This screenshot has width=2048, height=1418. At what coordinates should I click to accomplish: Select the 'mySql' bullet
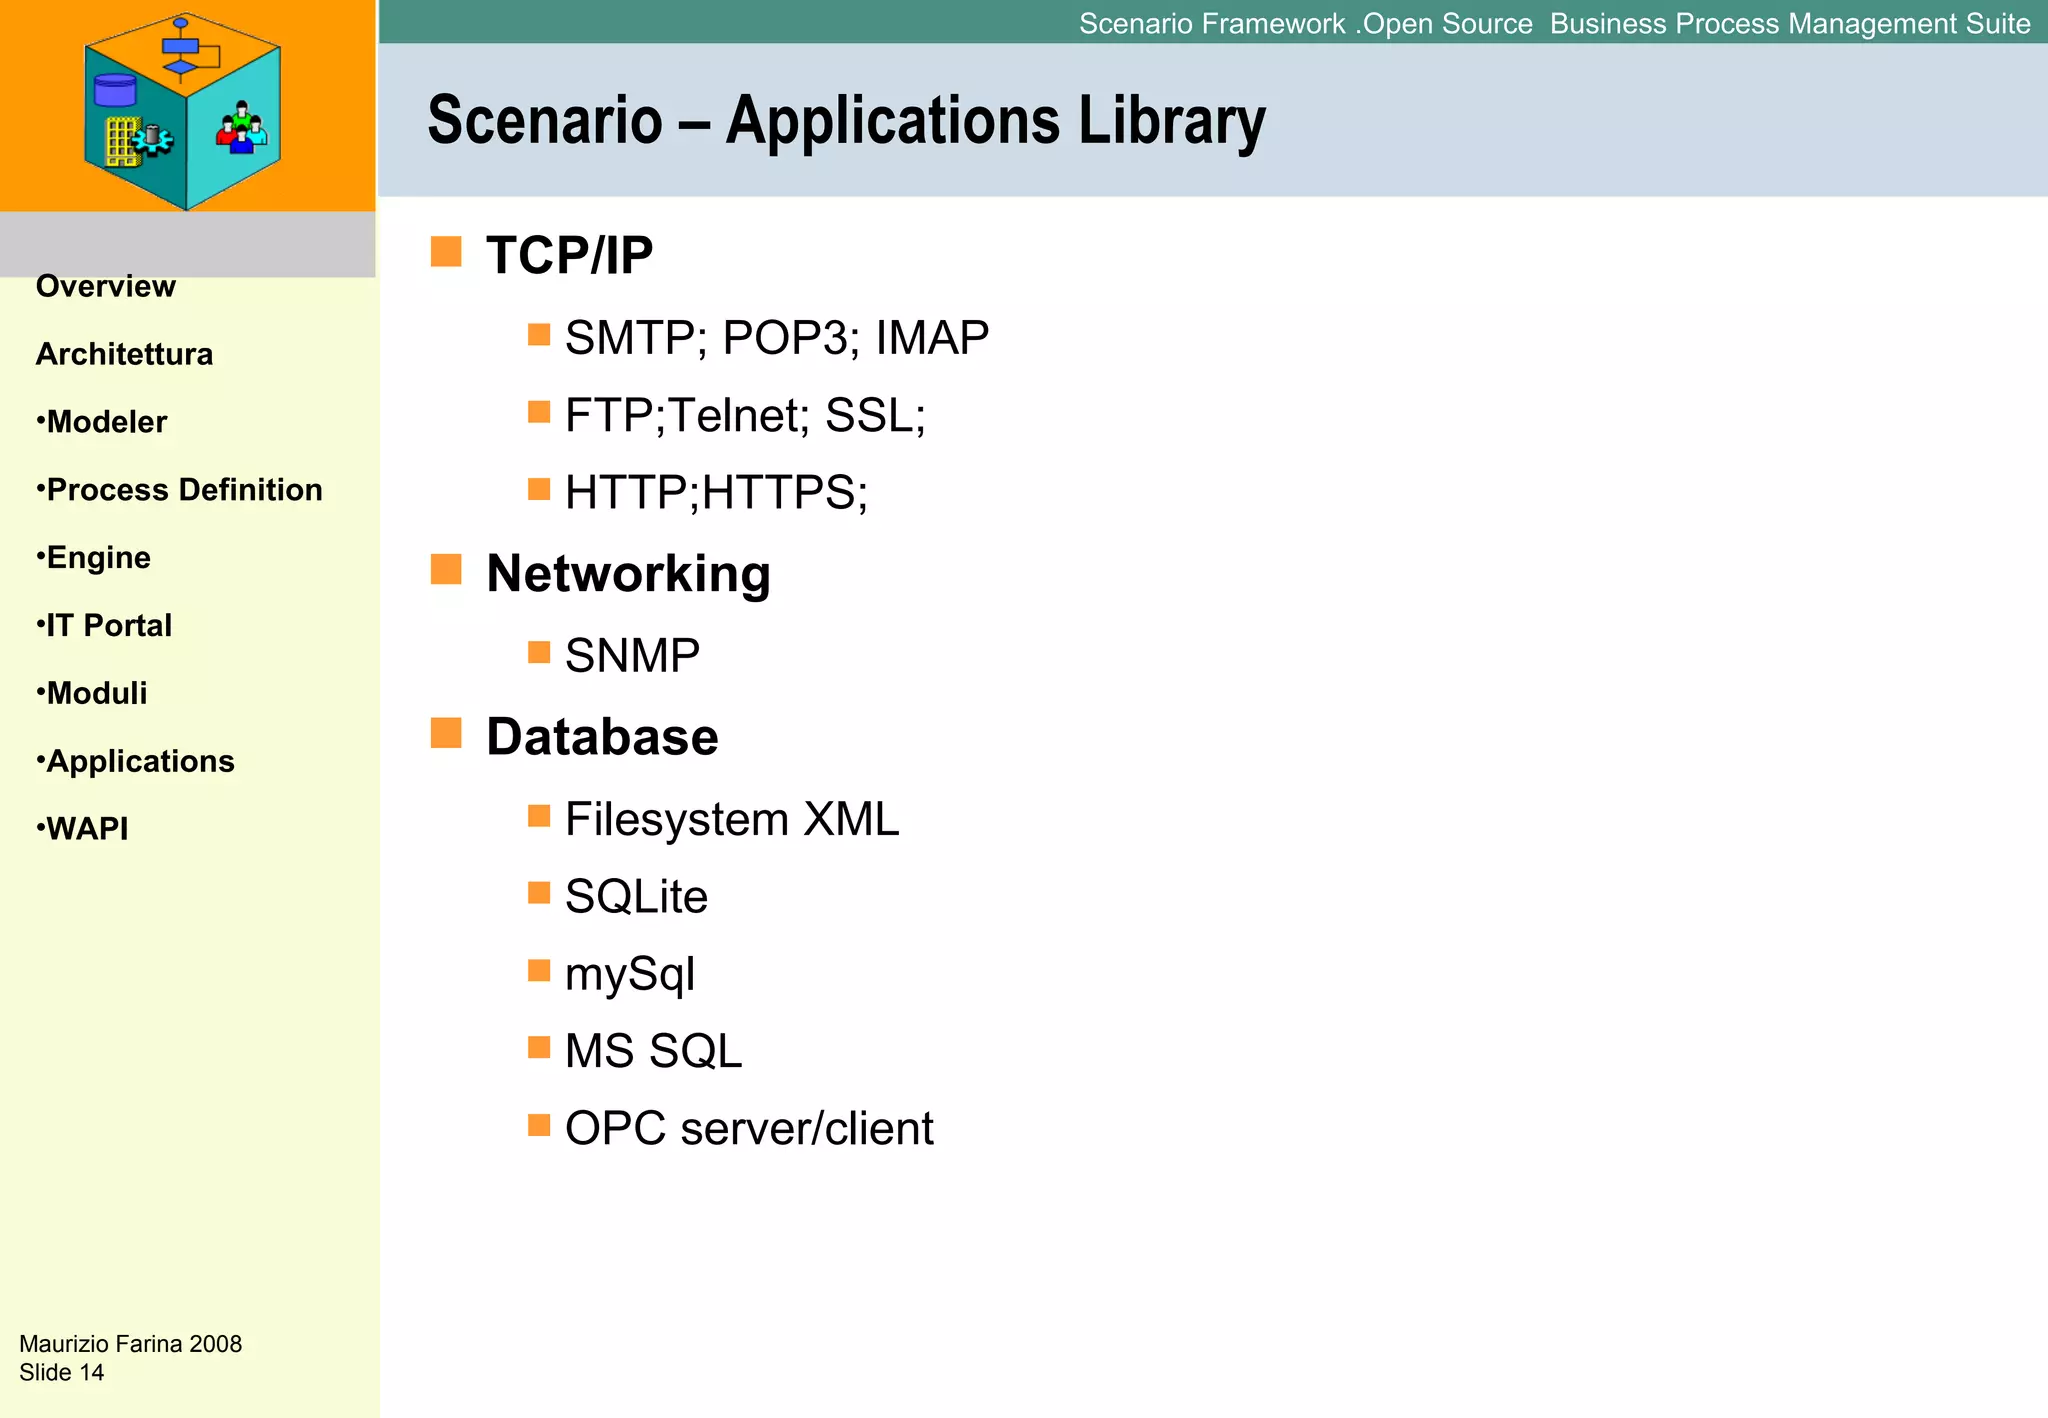[630, 975]
